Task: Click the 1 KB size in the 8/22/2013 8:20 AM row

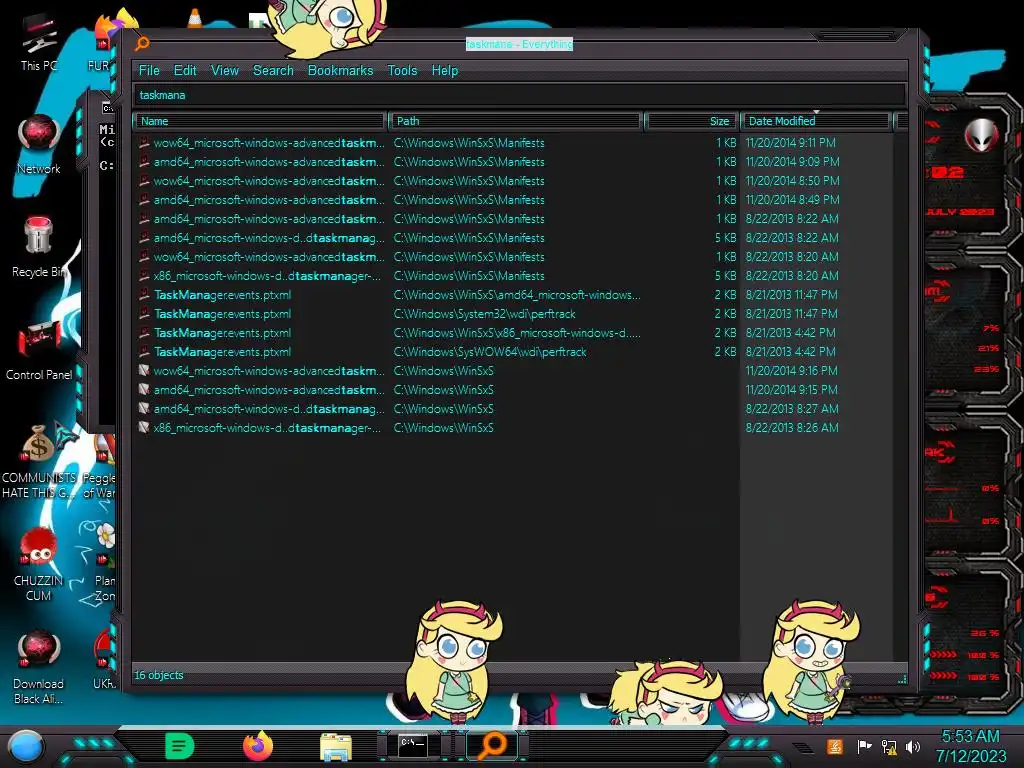Action: (x=726, y=257)
